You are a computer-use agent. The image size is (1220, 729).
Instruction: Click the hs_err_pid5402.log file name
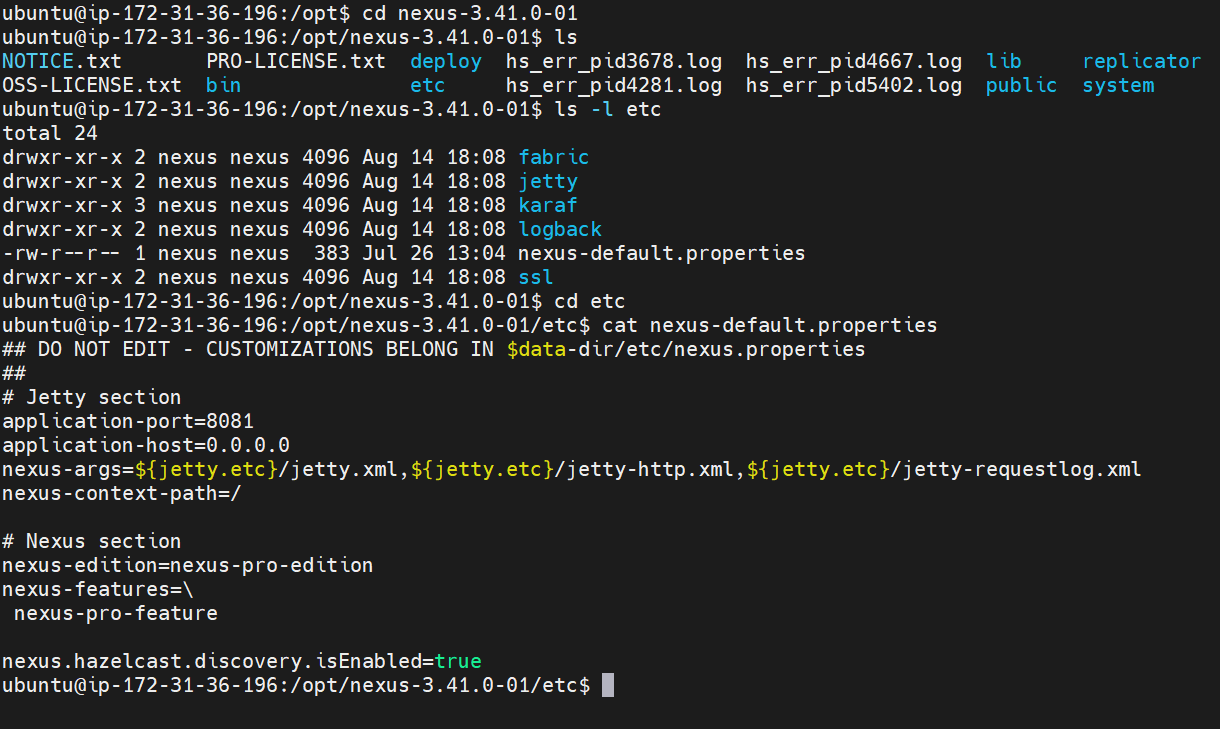point(854,85)
